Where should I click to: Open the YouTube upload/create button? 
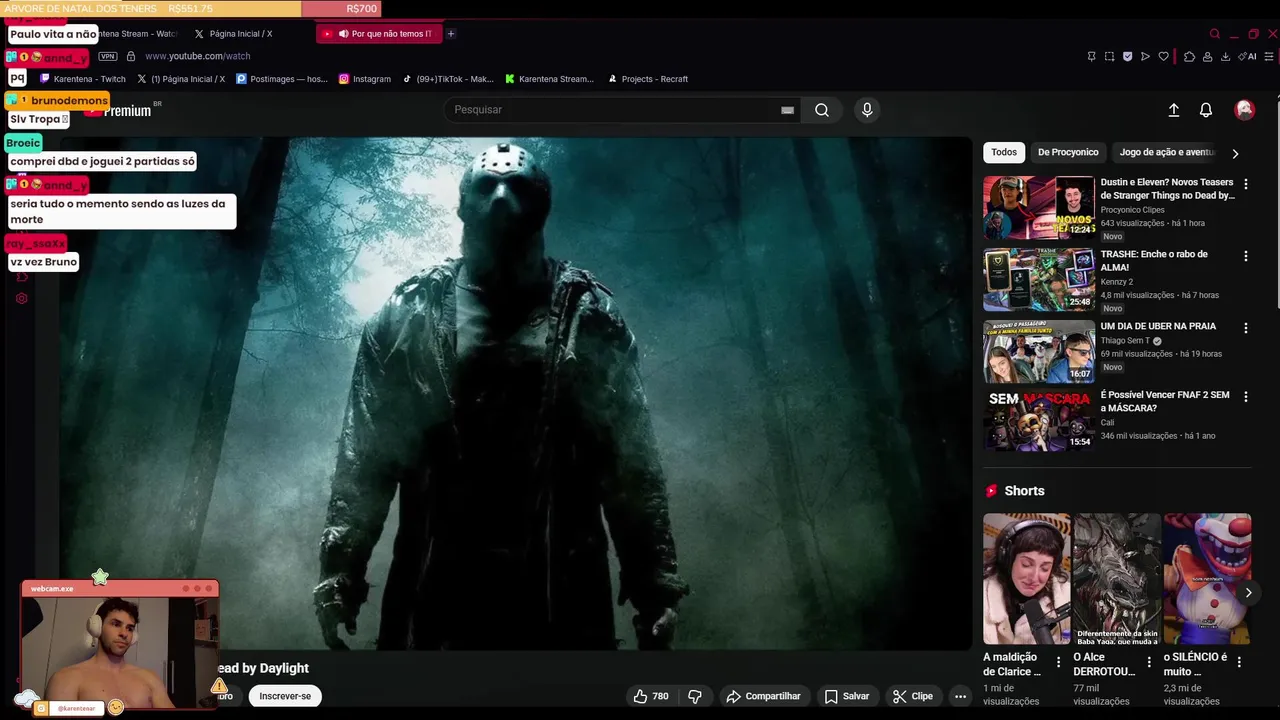click(1174, 110)
